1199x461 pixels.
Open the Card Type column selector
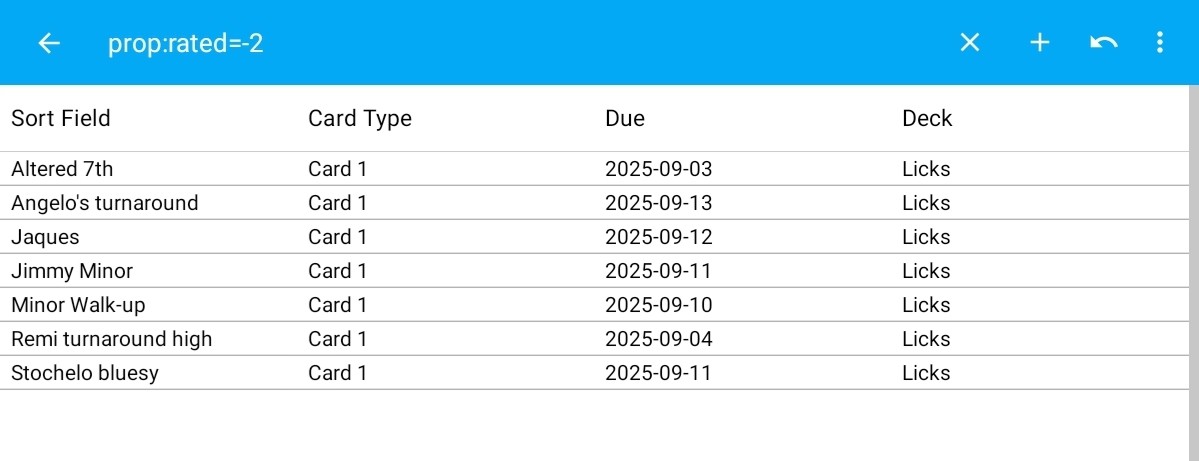click(360, 118)
